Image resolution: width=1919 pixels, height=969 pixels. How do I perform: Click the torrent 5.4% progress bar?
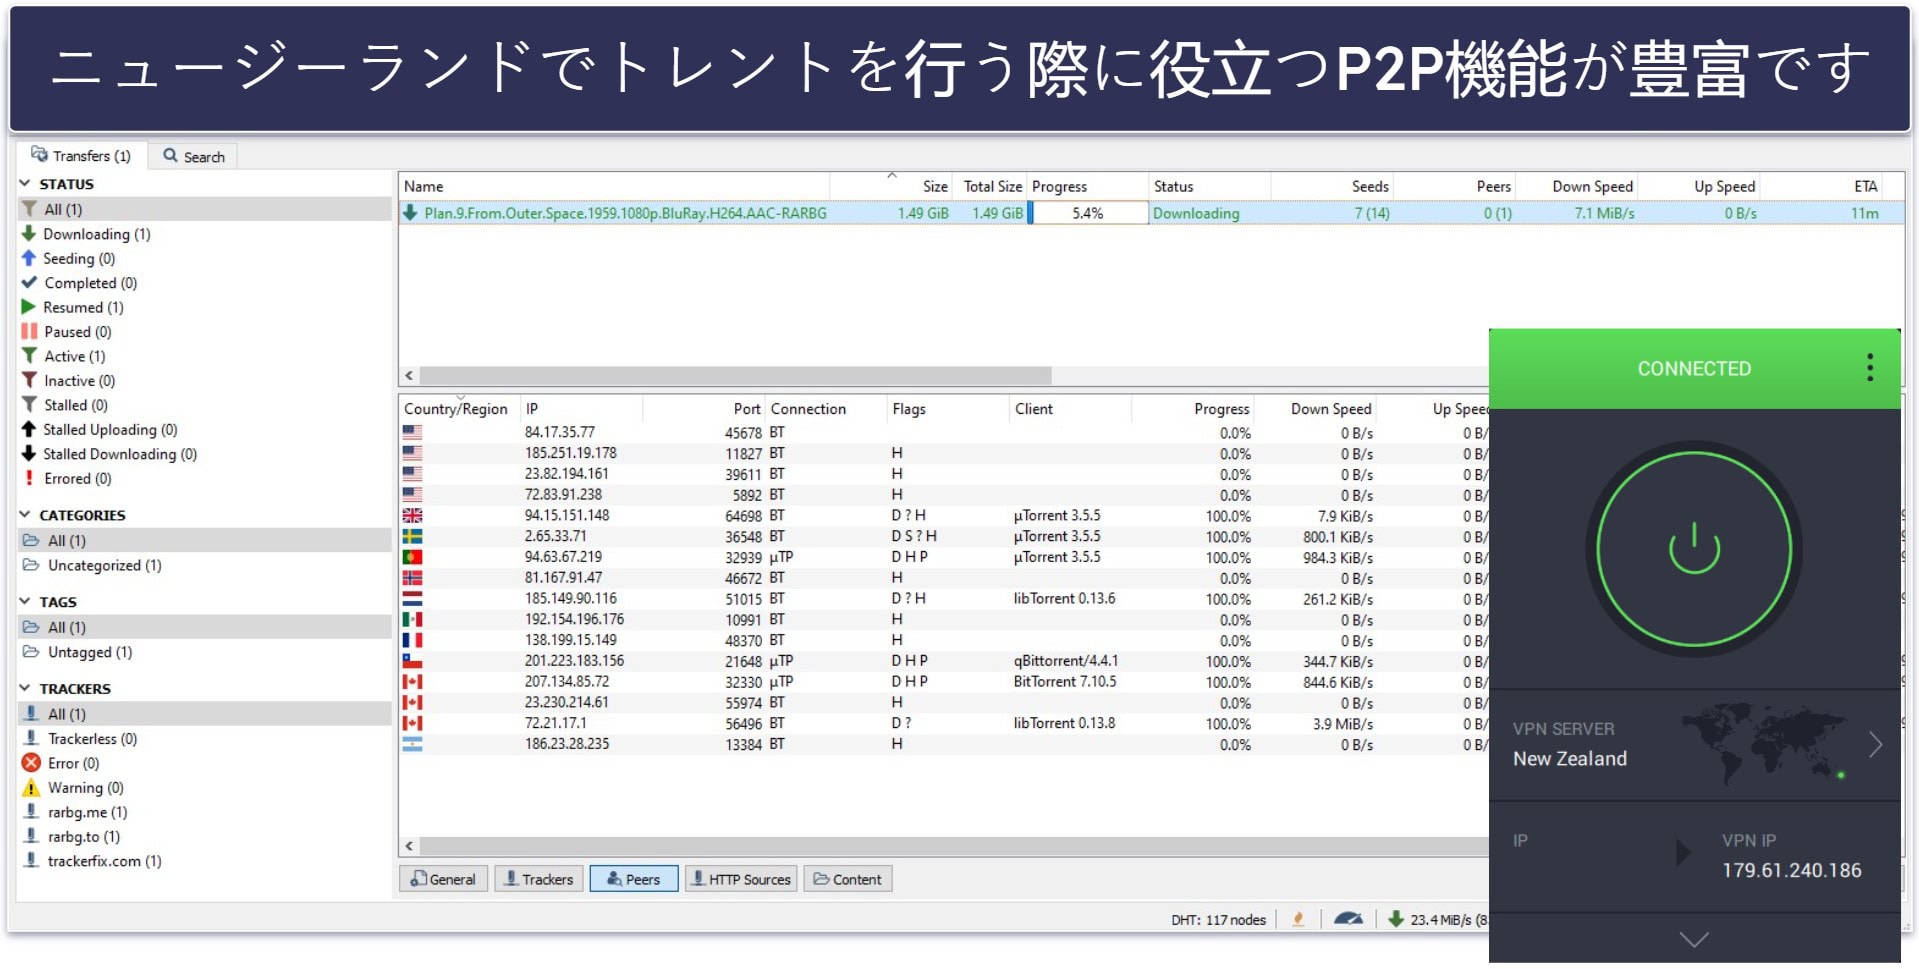tap(1088, 213)
